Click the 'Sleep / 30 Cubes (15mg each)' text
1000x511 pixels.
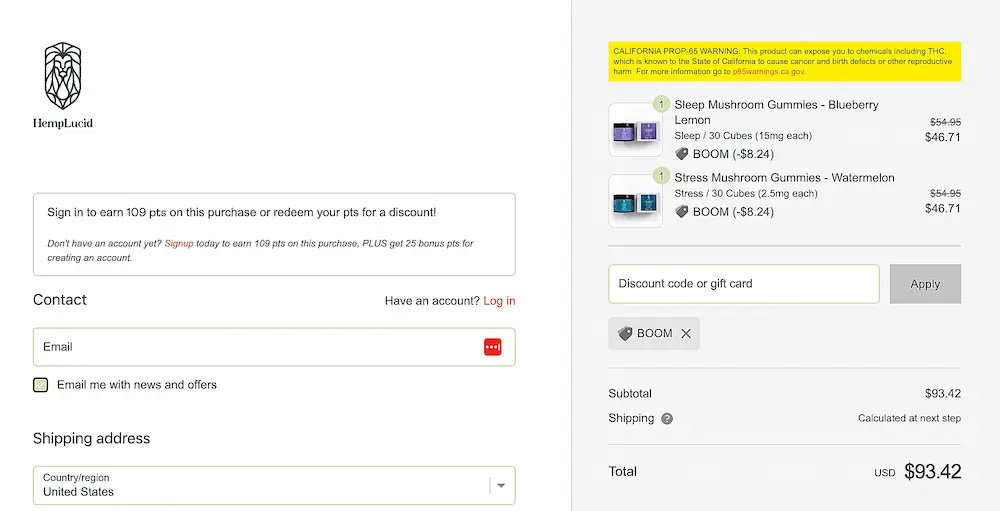pos(743,136)
